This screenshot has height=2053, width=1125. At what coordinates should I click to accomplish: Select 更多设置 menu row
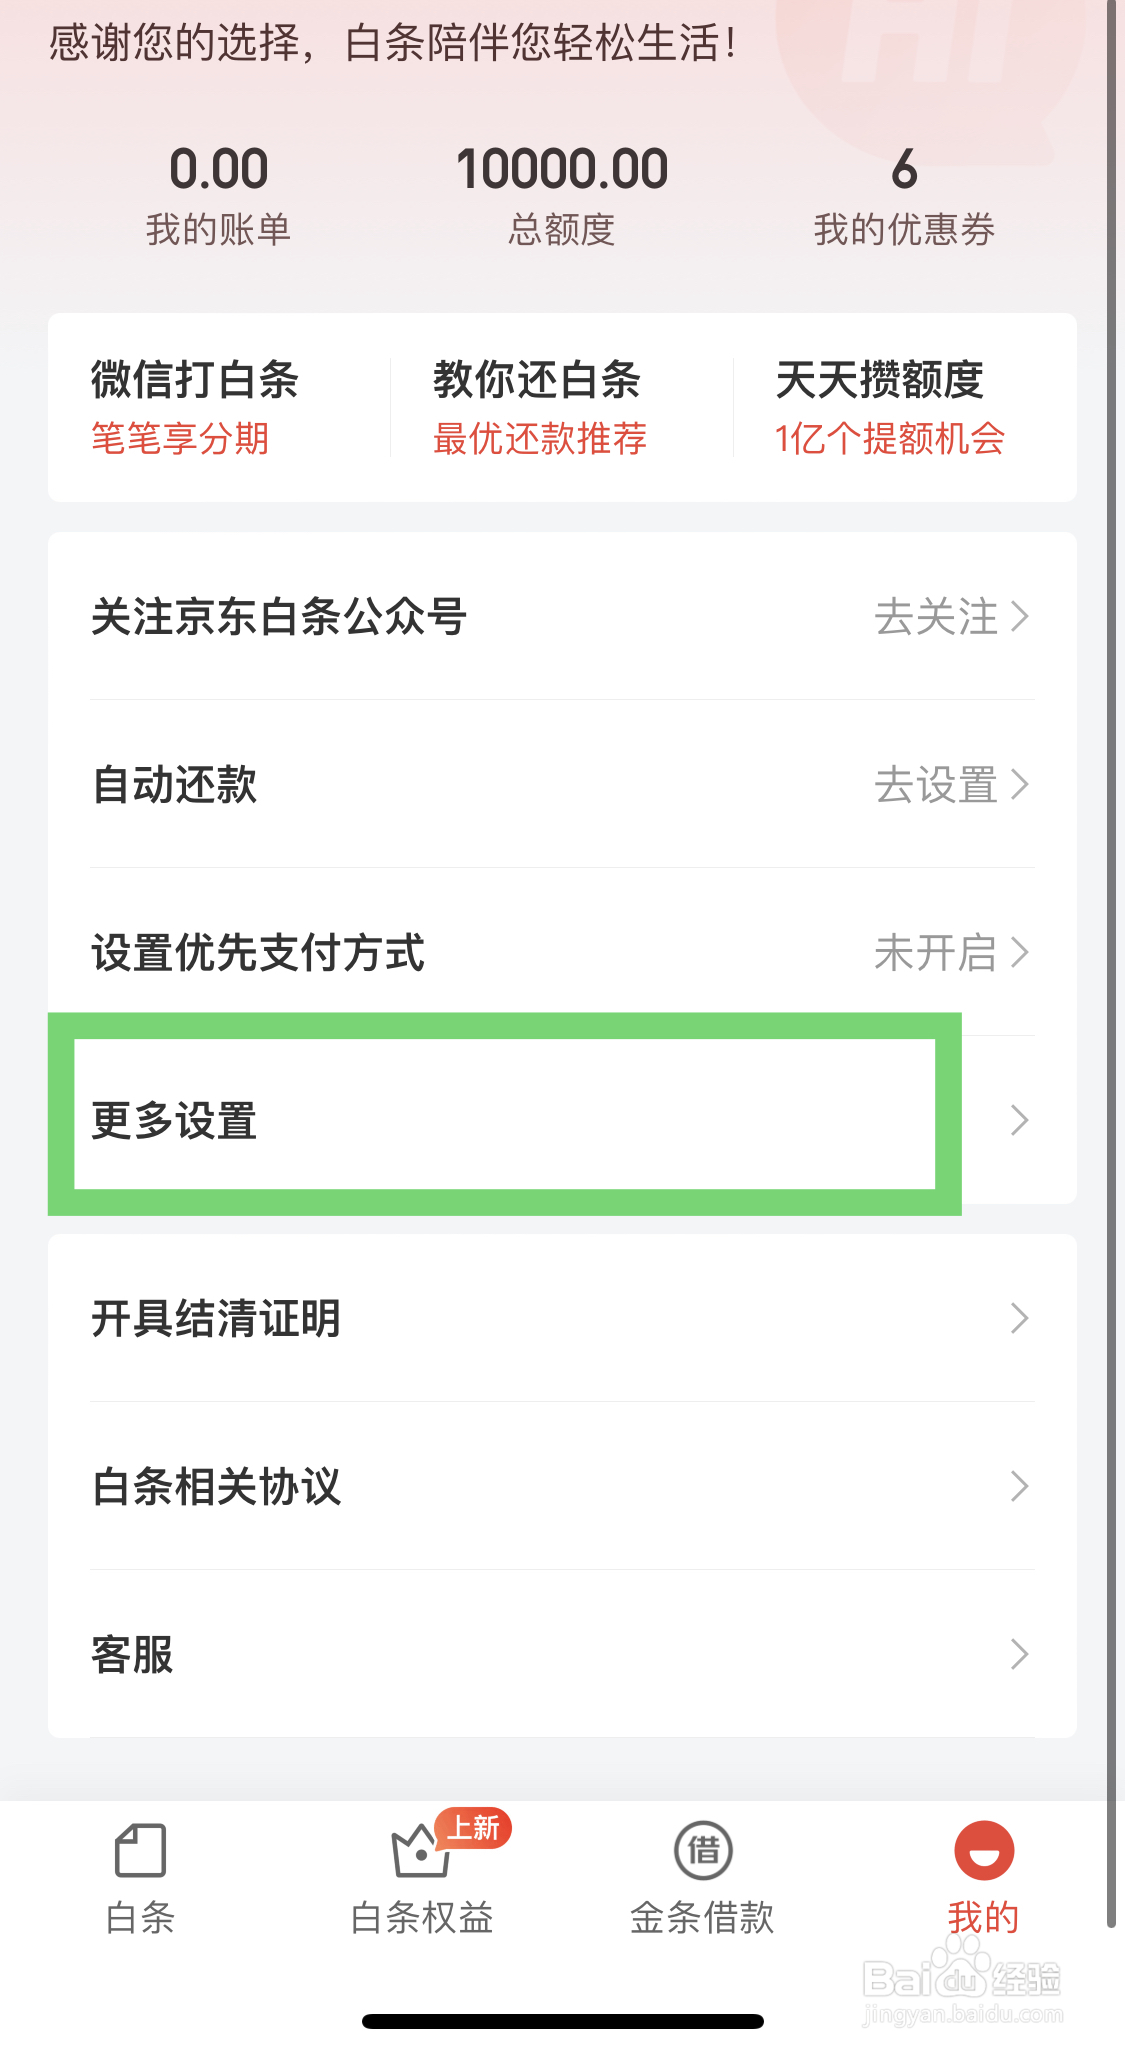(x=175, y=1120)
